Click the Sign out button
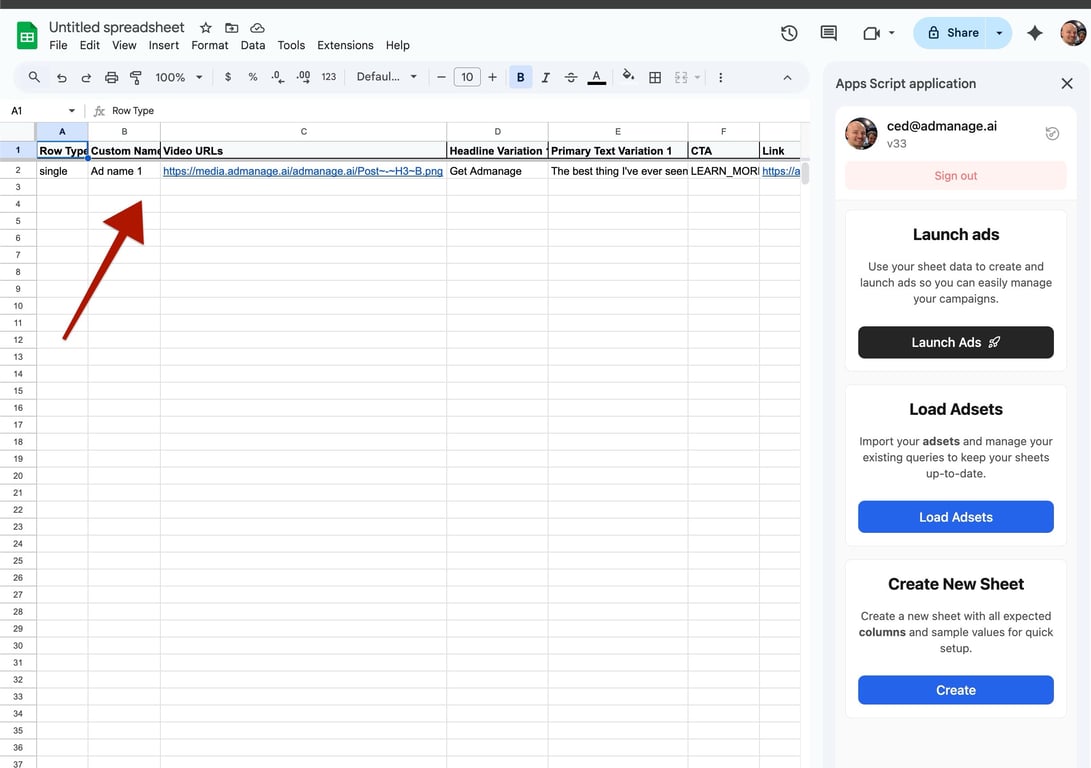The height and width of the screenshot is (768, 1091). 955,176
